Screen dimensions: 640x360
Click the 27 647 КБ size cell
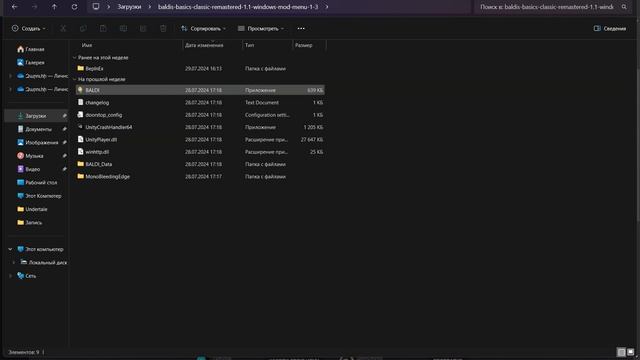[x=312, y=140]
